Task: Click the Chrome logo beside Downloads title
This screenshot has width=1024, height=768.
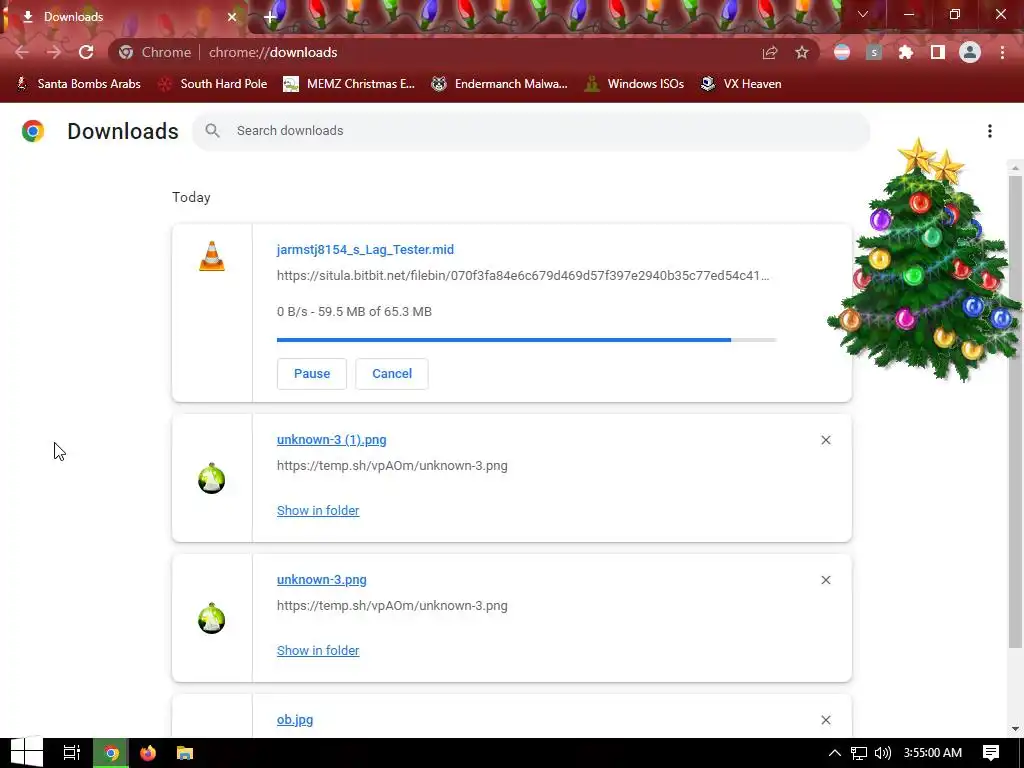Action: (x=33, y=131)
